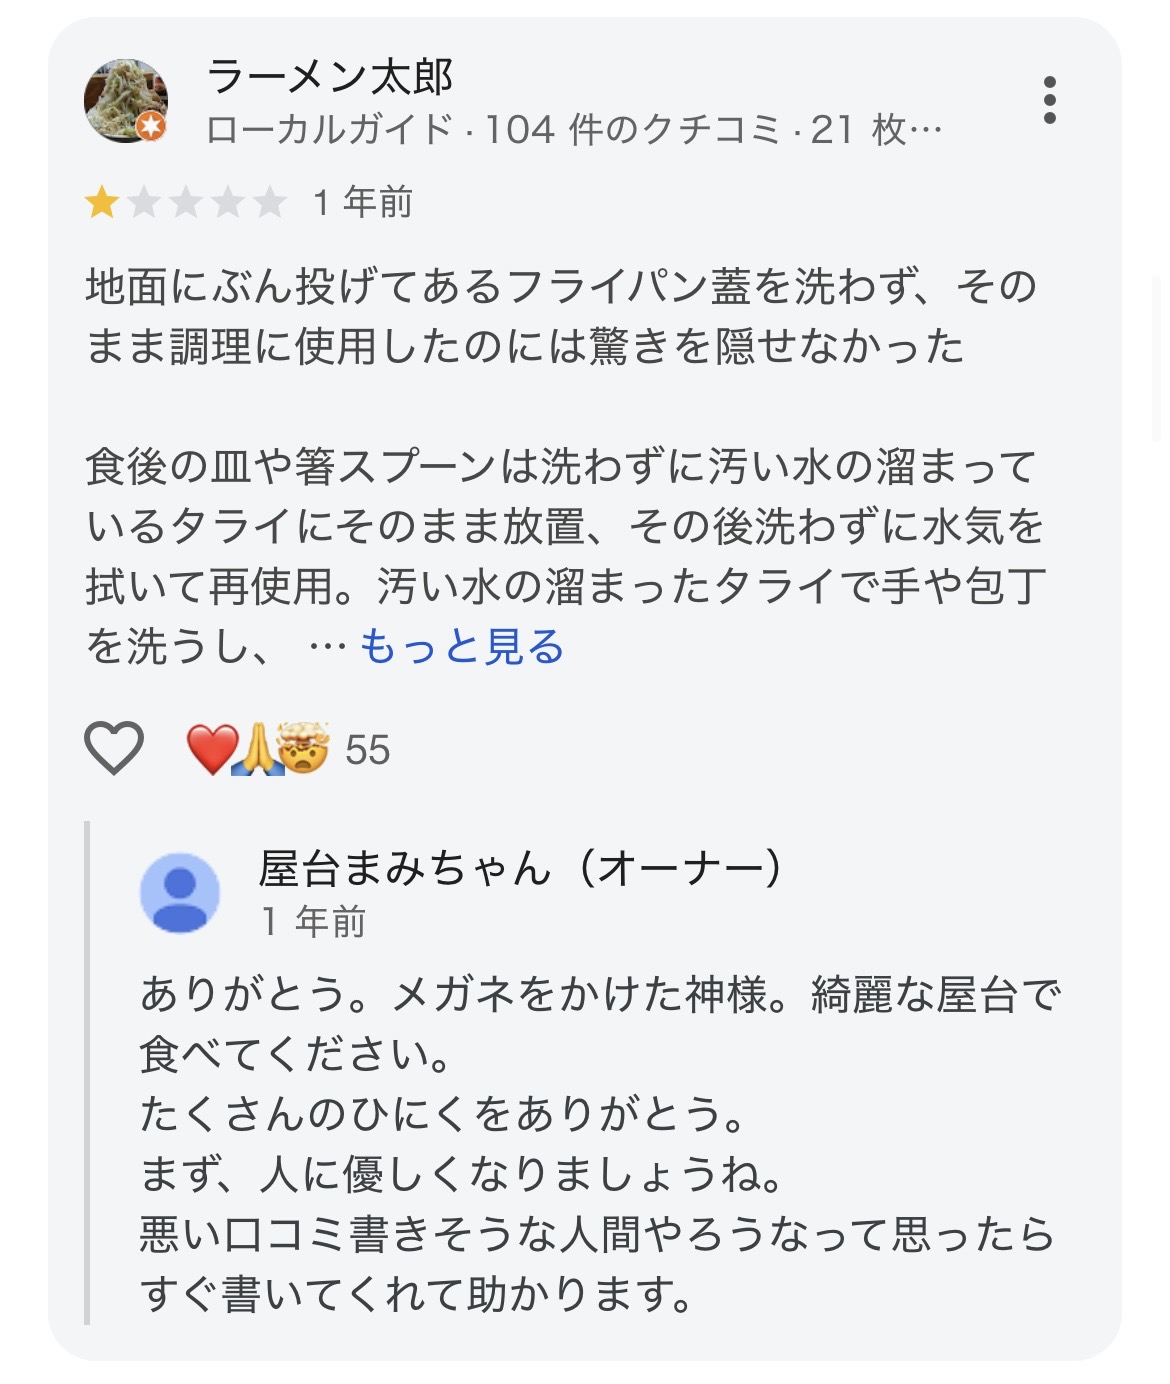Image resolution: width=1170 pixels, height=1384 pixels.
Task: Click the gold filled rating star
Action: tap(101, 204)
